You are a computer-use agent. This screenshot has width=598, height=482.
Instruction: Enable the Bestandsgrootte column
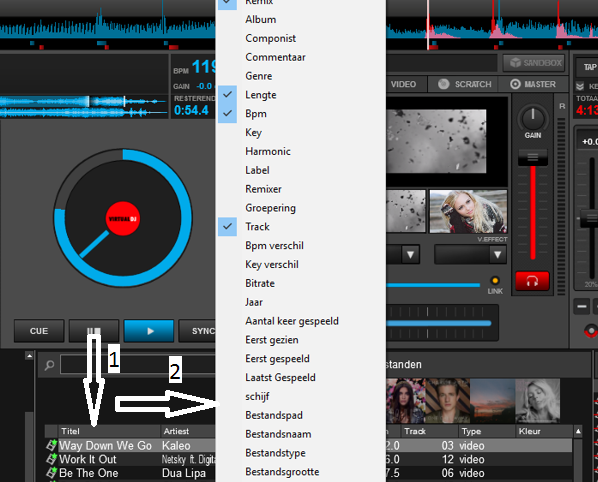click(282, 472)
